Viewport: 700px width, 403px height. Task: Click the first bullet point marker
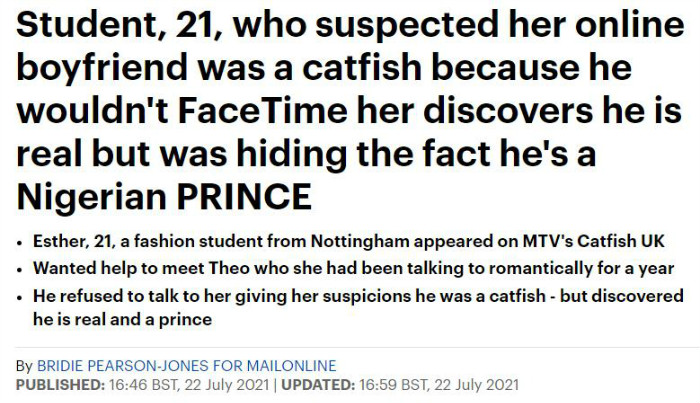19,243
